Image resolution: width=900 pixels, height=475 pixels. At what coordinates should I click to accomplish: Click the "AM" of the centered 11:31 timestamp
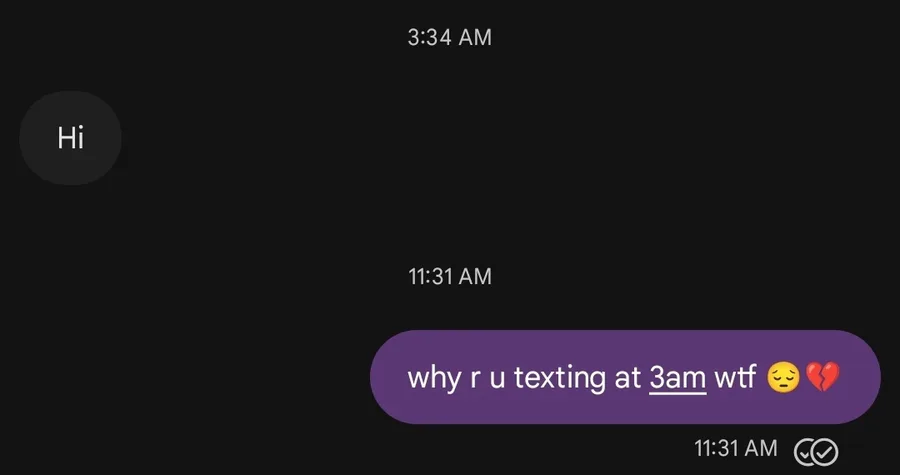pyautogui.click(x=475, y=277)
